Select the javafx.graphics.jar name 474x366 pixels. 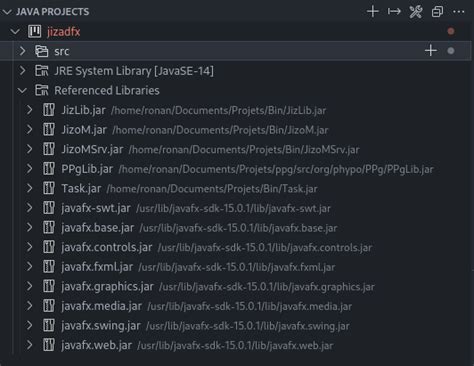[108, 287]
